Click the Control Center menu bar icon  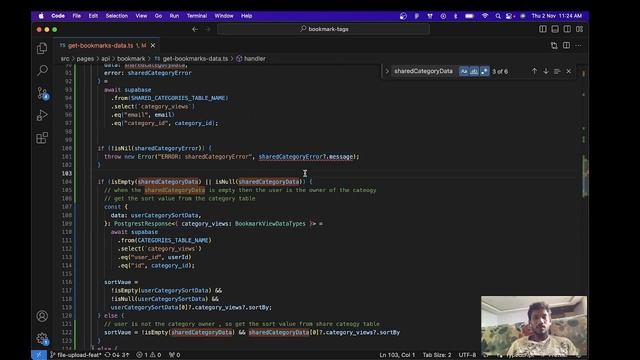pos(510,16)
